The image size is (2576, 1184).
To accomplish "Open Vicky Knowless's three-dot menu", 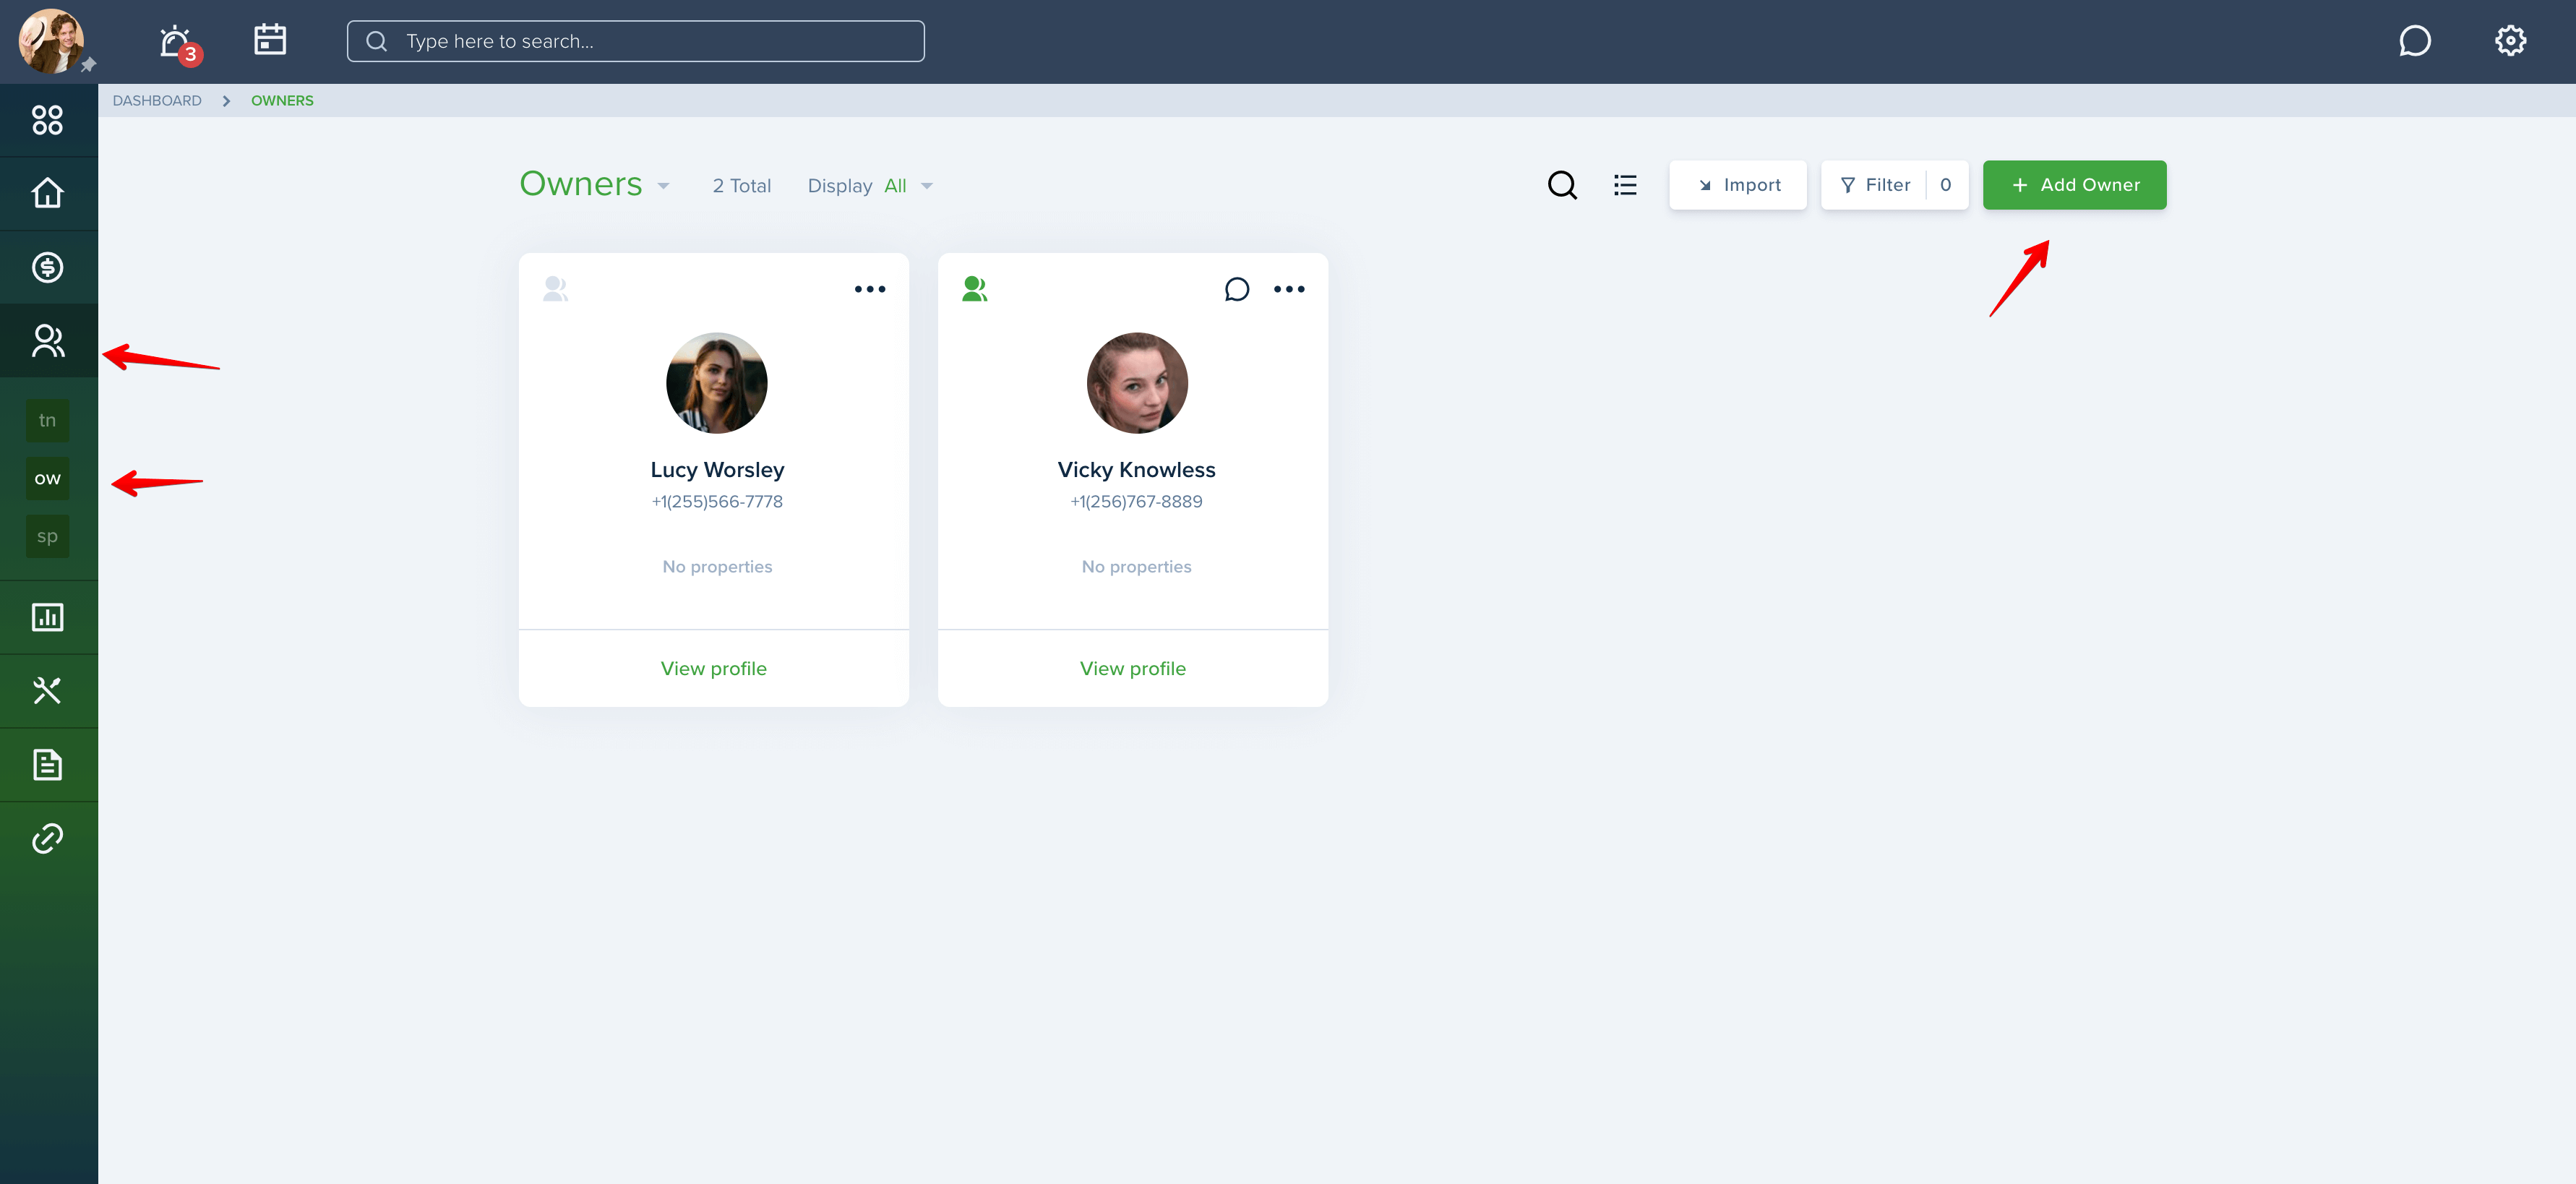I will 1289,289.
